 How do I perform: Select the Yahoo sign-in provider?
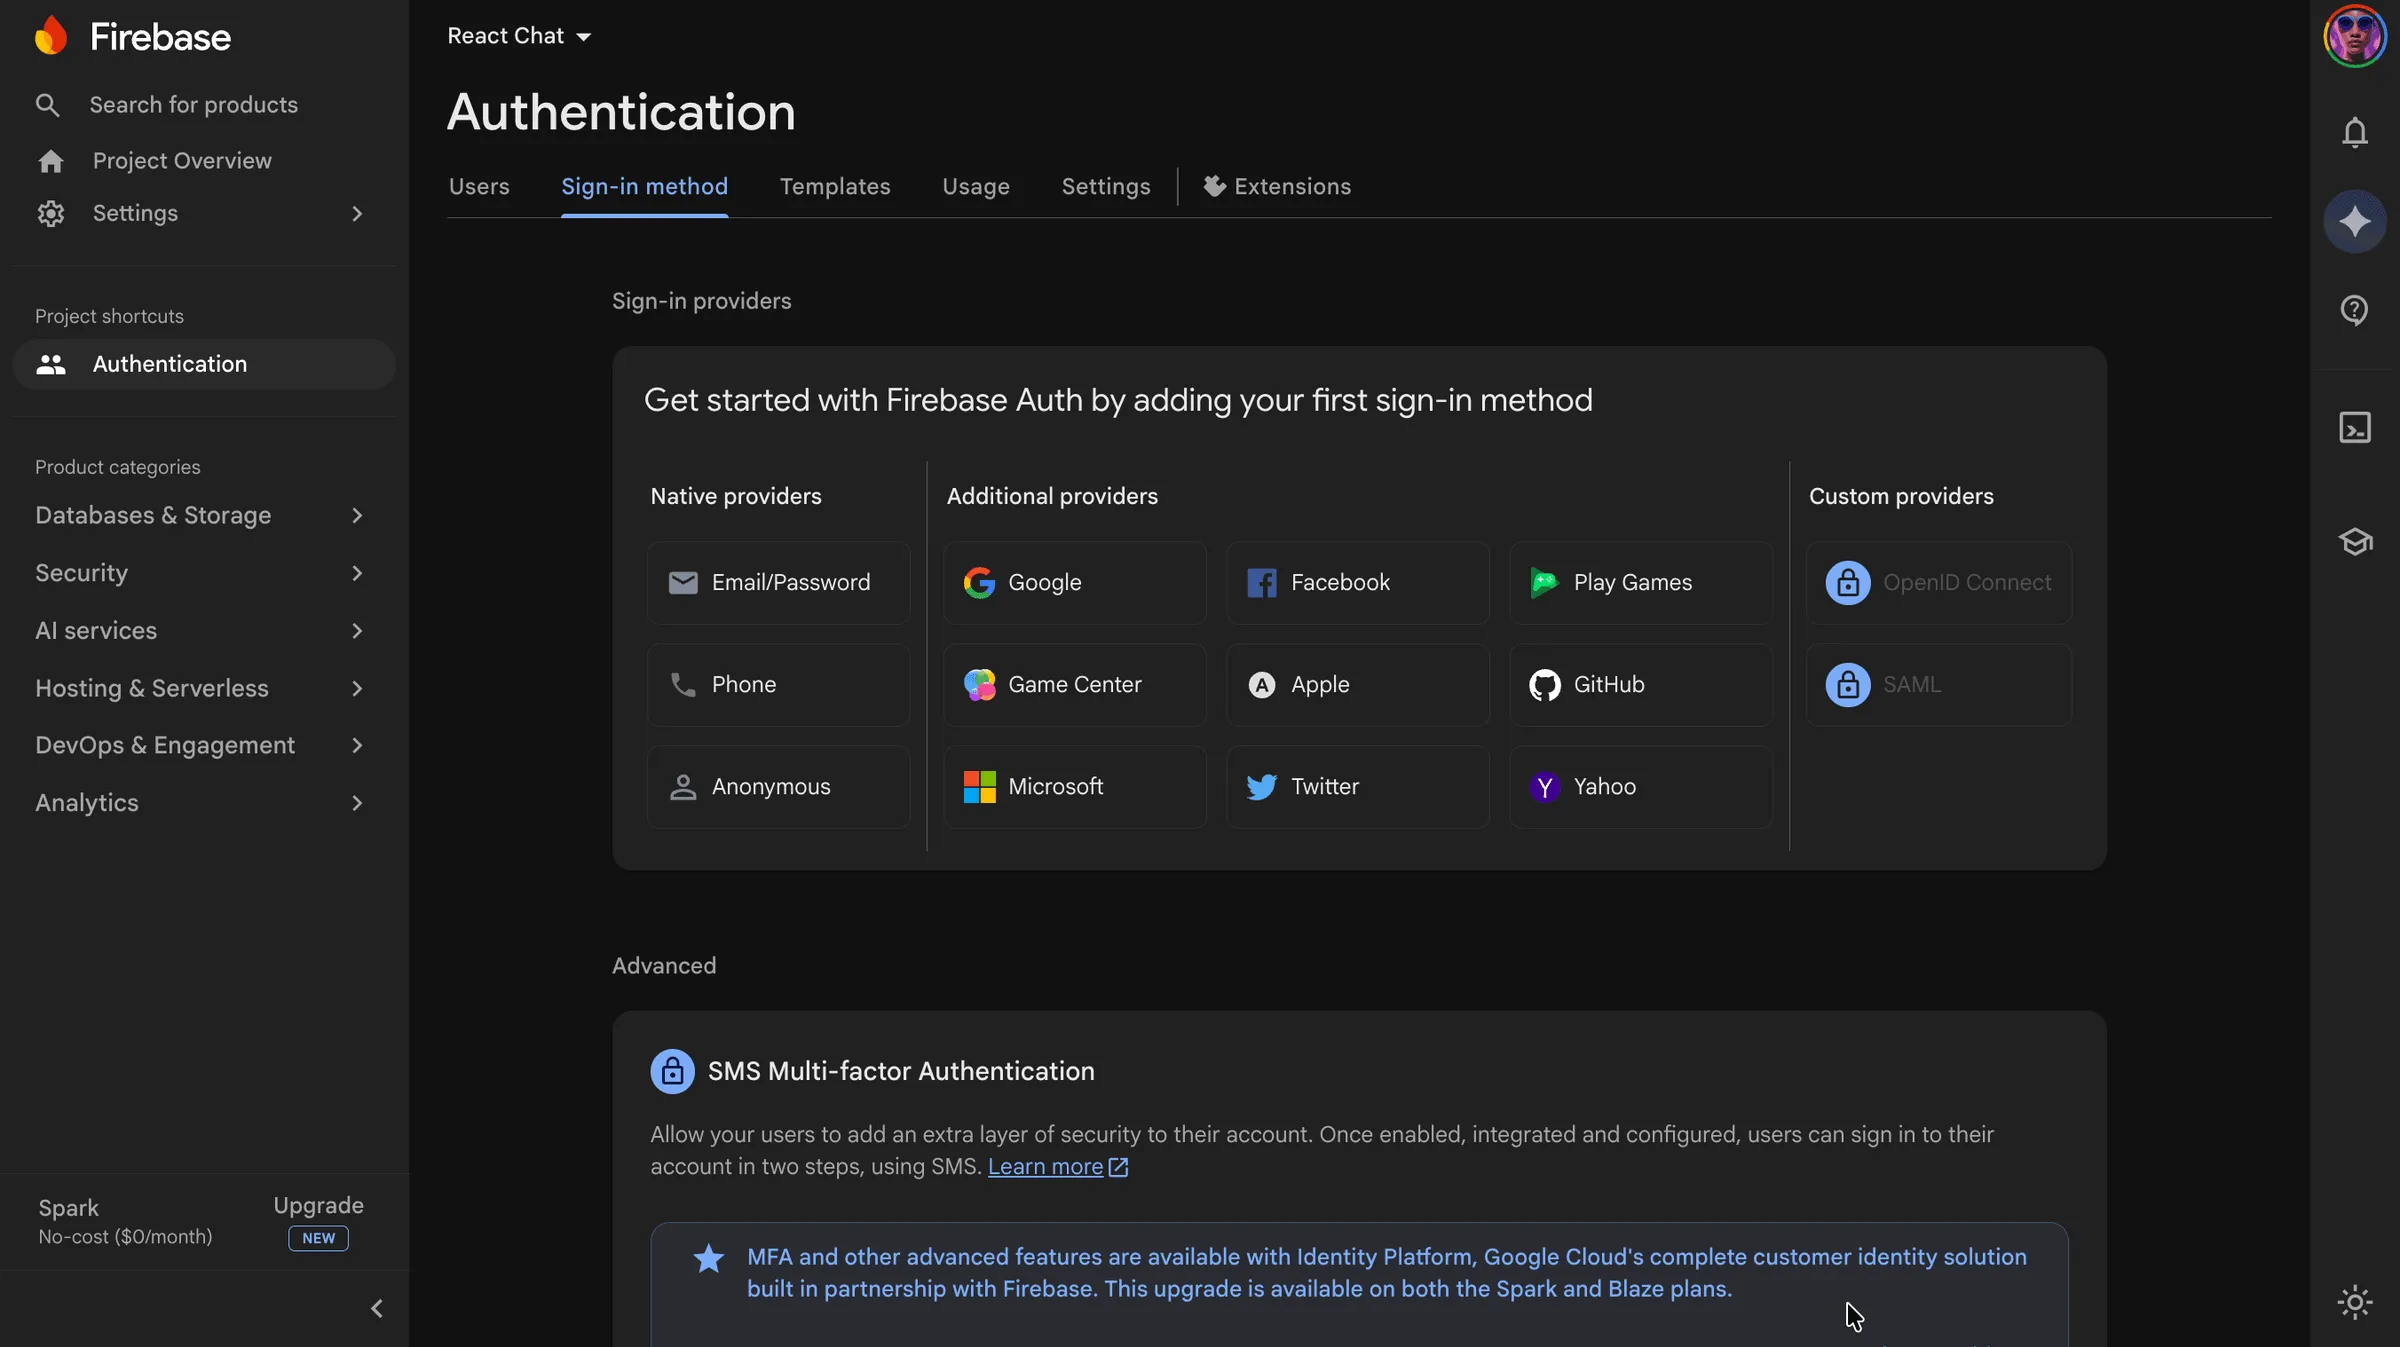1641,787
